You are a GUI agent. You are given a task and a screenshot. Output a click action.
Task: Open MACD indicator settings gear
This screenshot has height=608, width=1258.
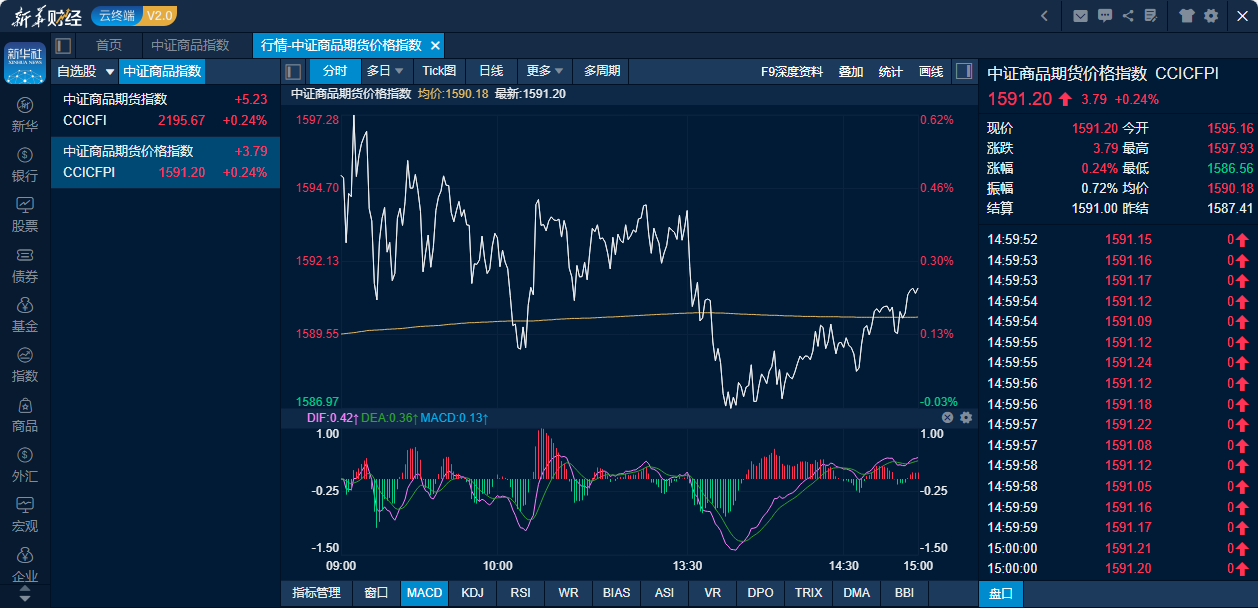coord(966,417)
